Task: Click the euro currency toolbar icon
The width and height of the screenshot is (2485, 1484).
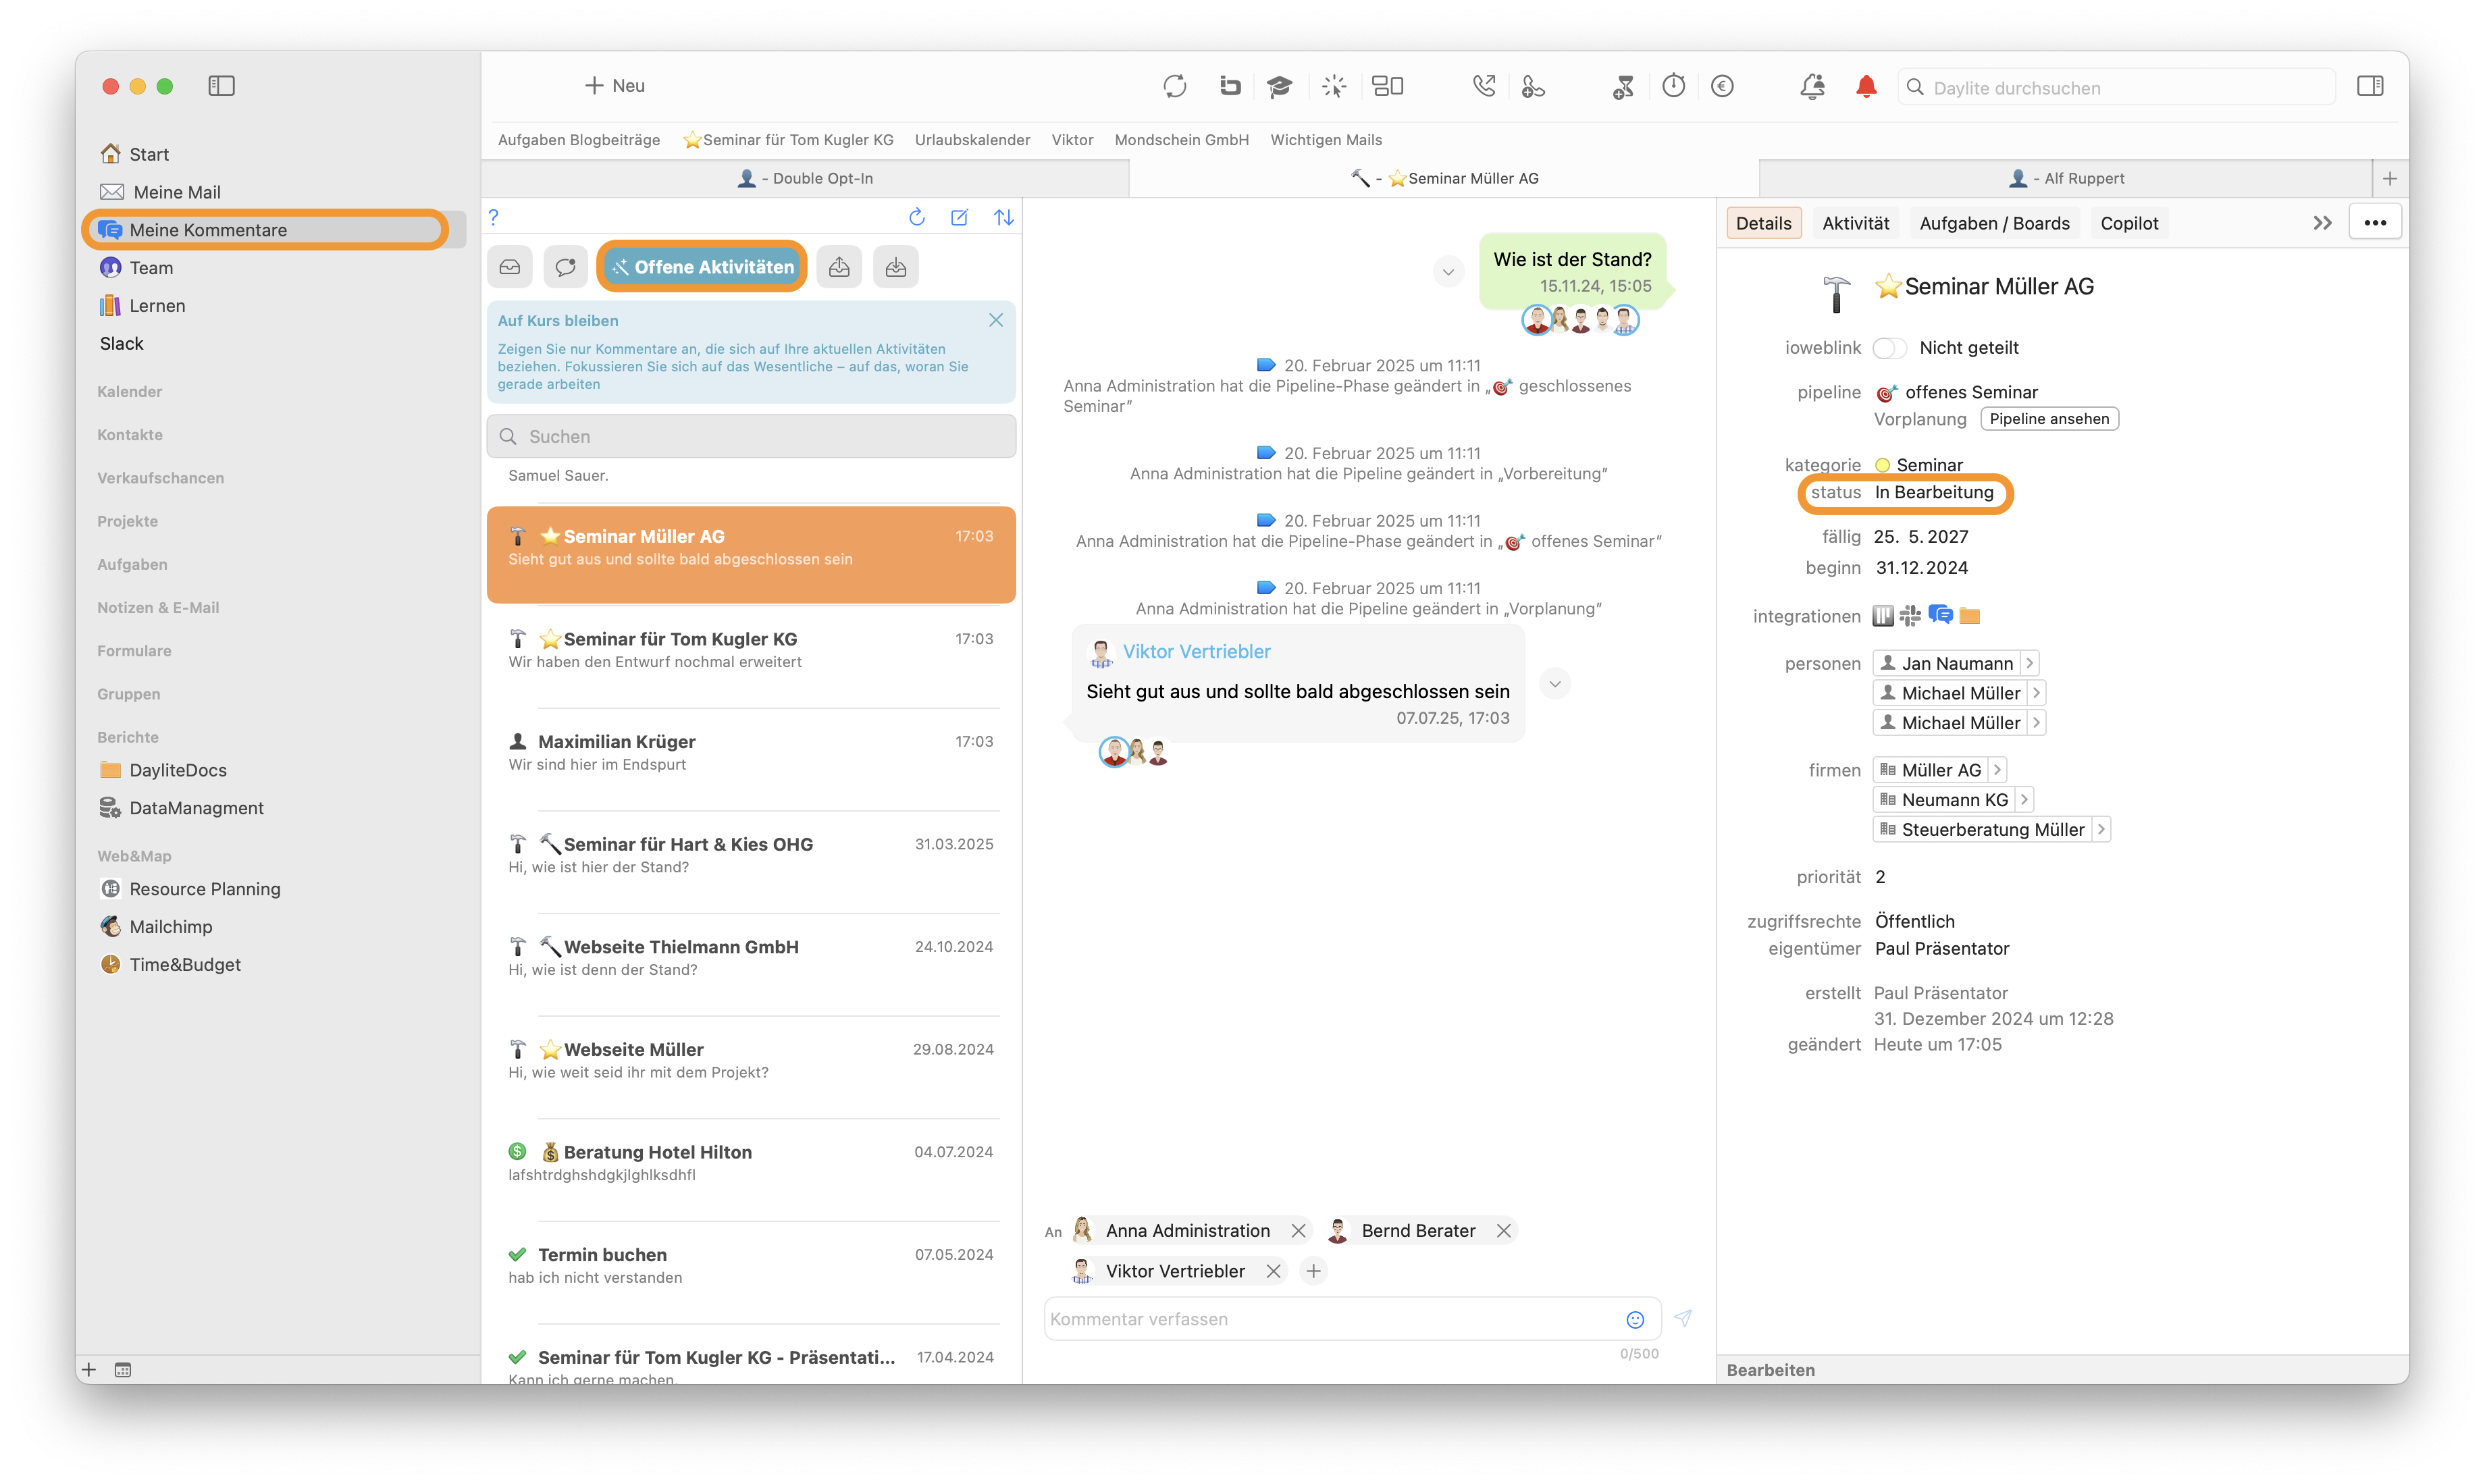Action: [1721, 86]
